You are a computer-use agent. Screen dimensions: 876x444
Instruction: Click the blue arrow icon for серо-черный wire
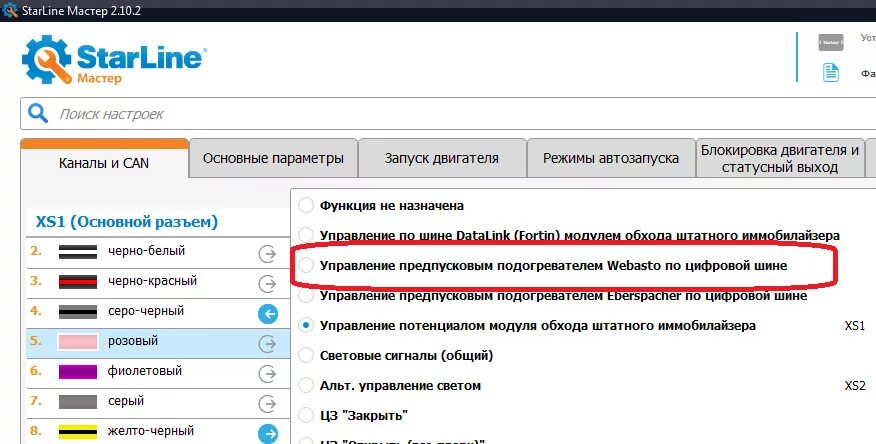[x=268, y=314]
